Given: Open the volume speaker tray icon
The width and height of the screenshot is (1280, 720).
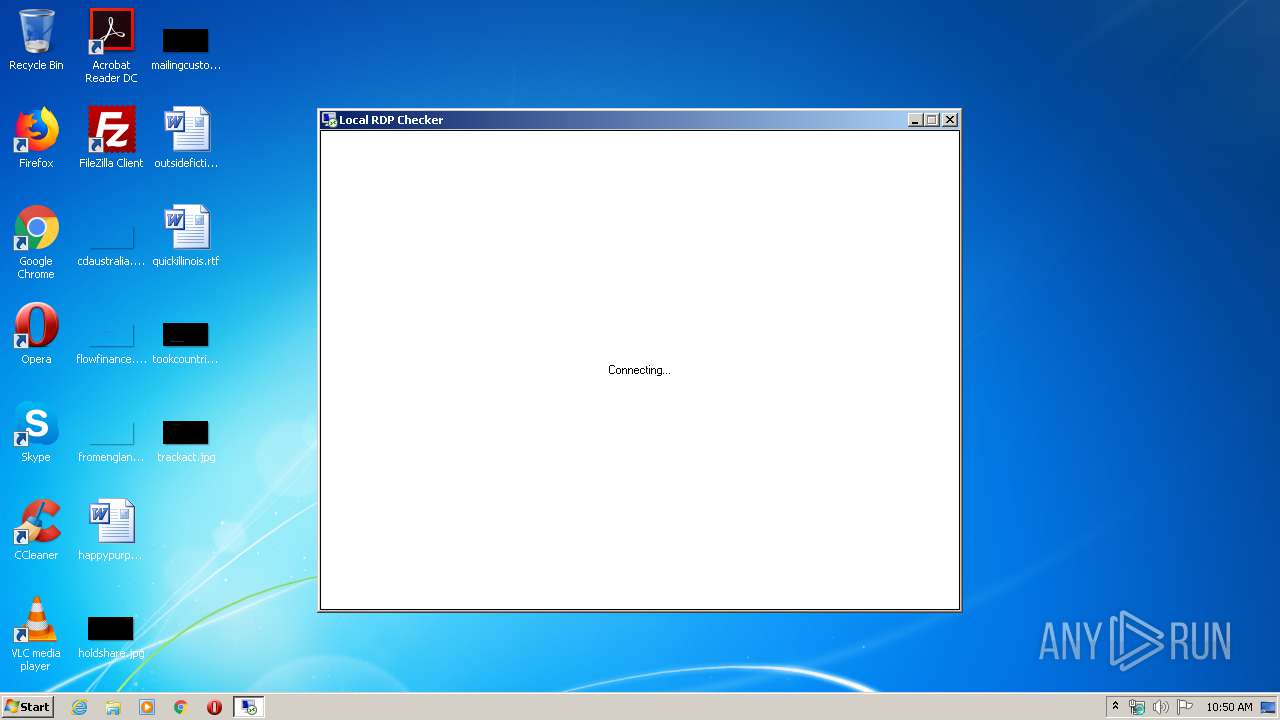Looking at the screenshot, I should click(x=1161, y=707).
